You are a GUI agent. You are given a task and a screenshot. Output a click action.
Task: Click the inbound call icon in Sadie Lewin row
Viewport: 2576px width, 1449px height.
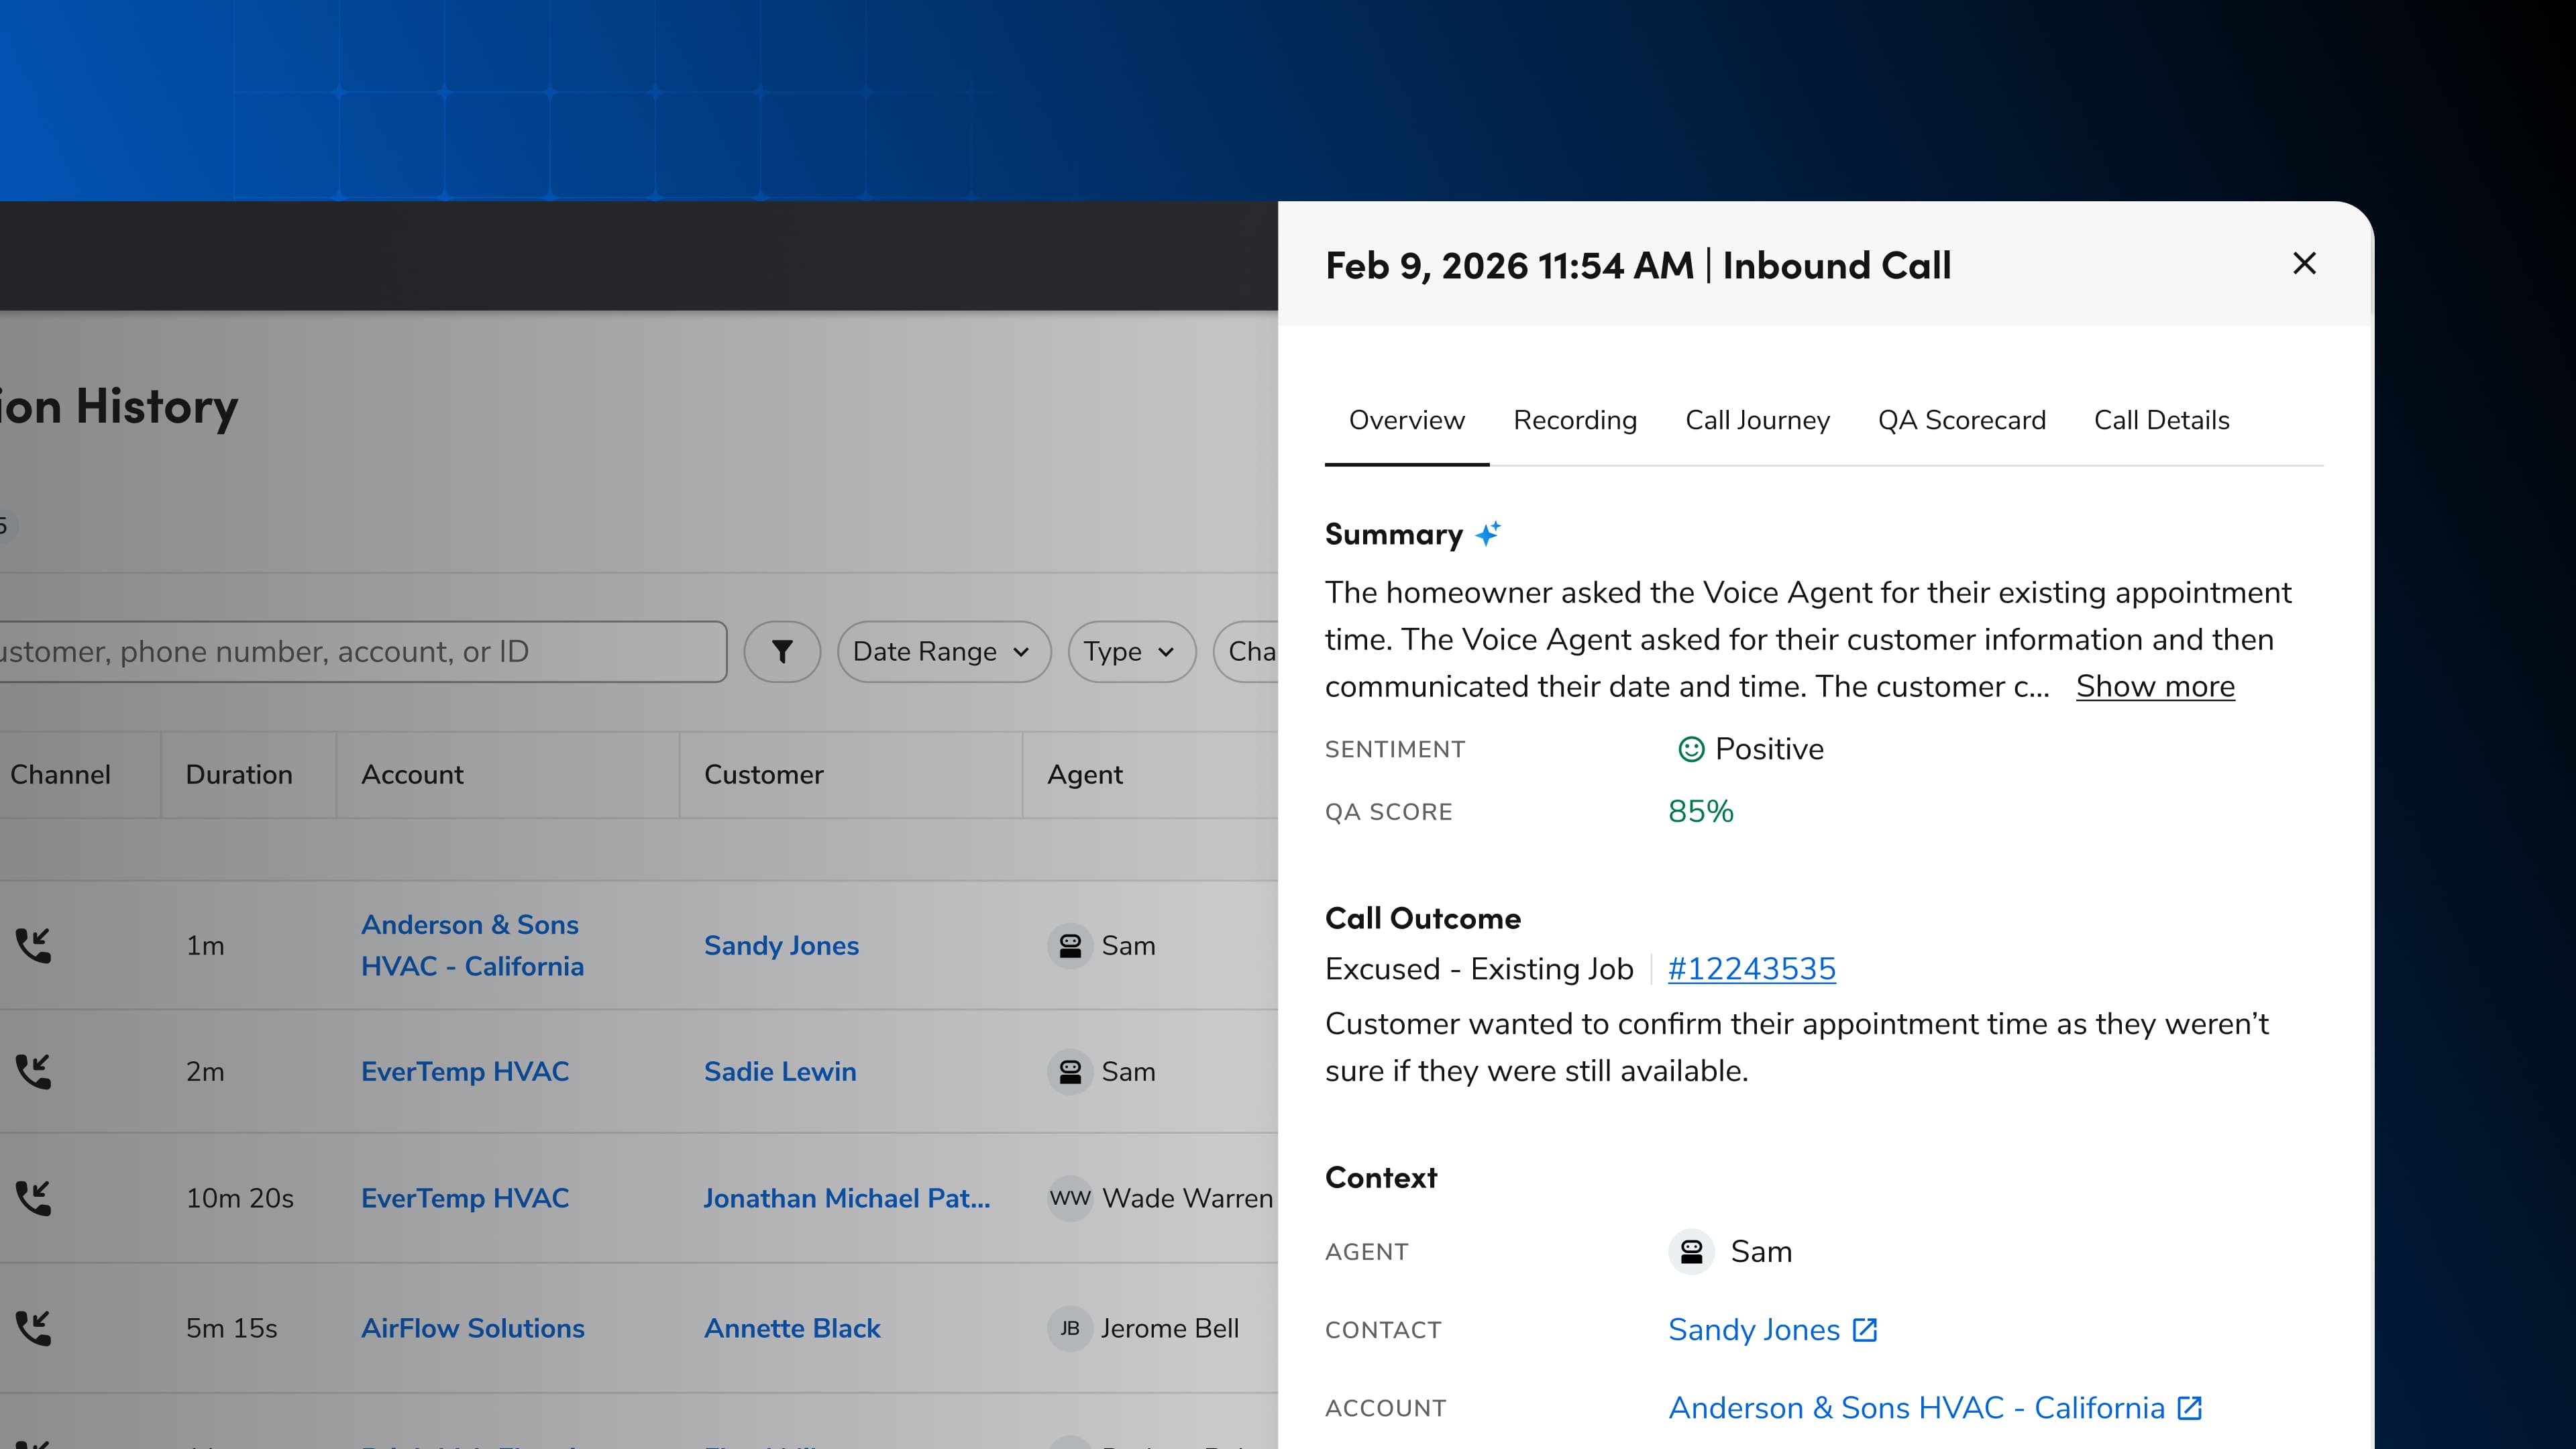click(33, 1071)
